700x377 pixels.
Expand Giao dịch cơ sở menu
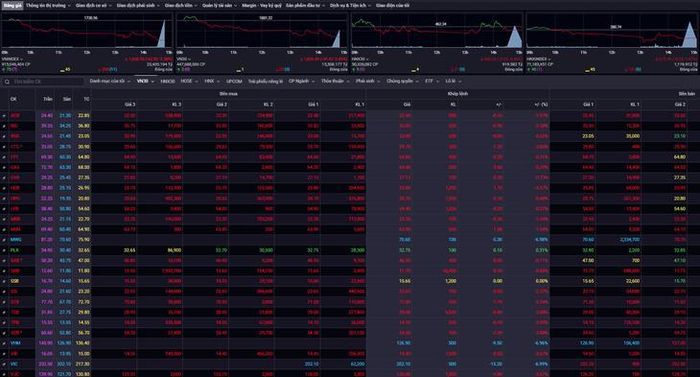92,5
